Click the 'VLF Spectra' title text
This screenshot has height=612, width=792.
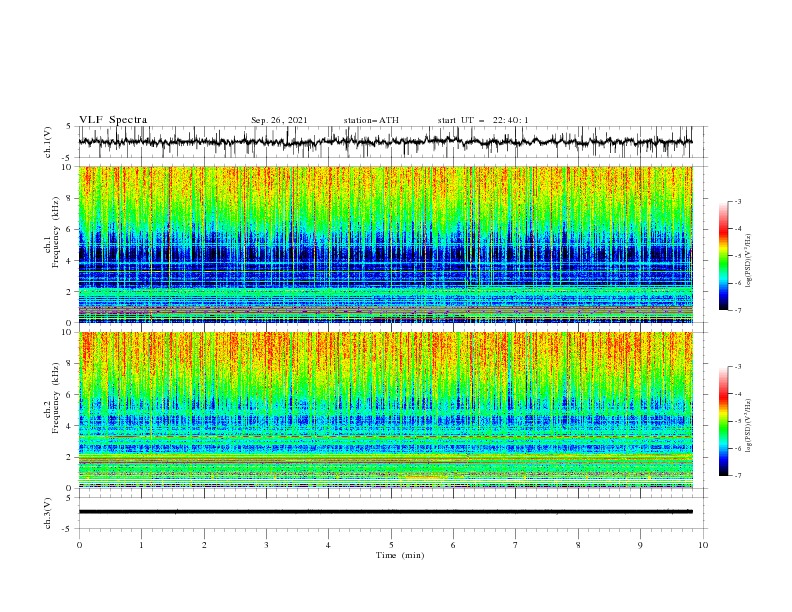113,120
